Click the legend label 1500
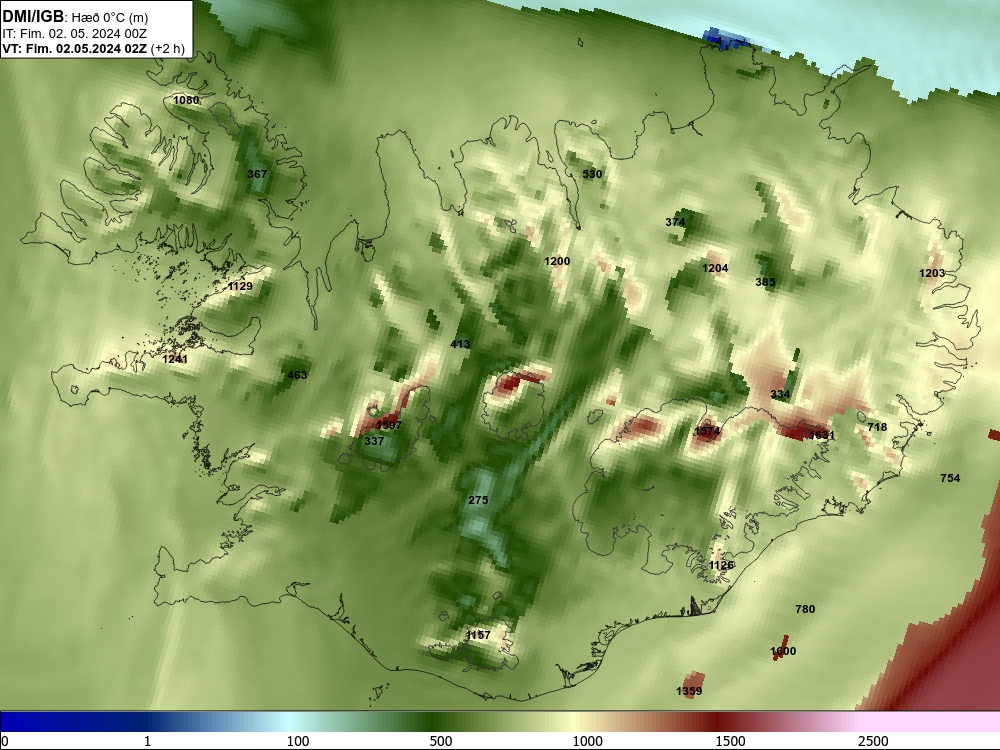 click(730, 741)
